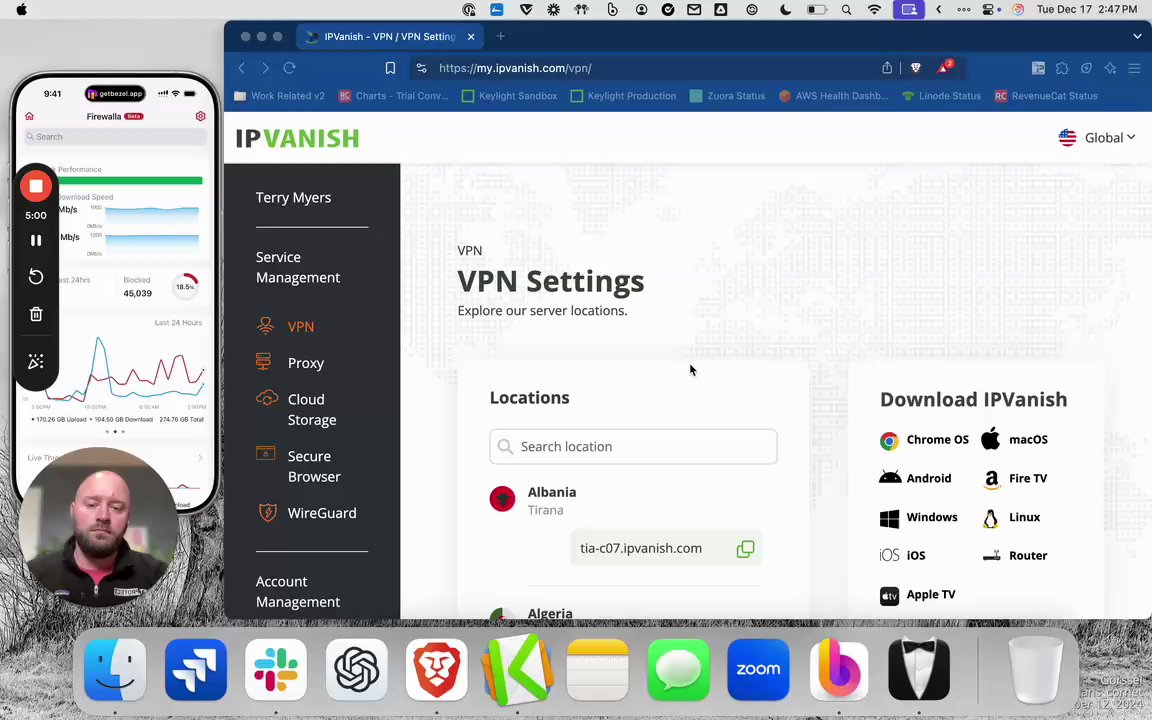Open a new browser tab
1152x720 pixels.
point(500,36)
